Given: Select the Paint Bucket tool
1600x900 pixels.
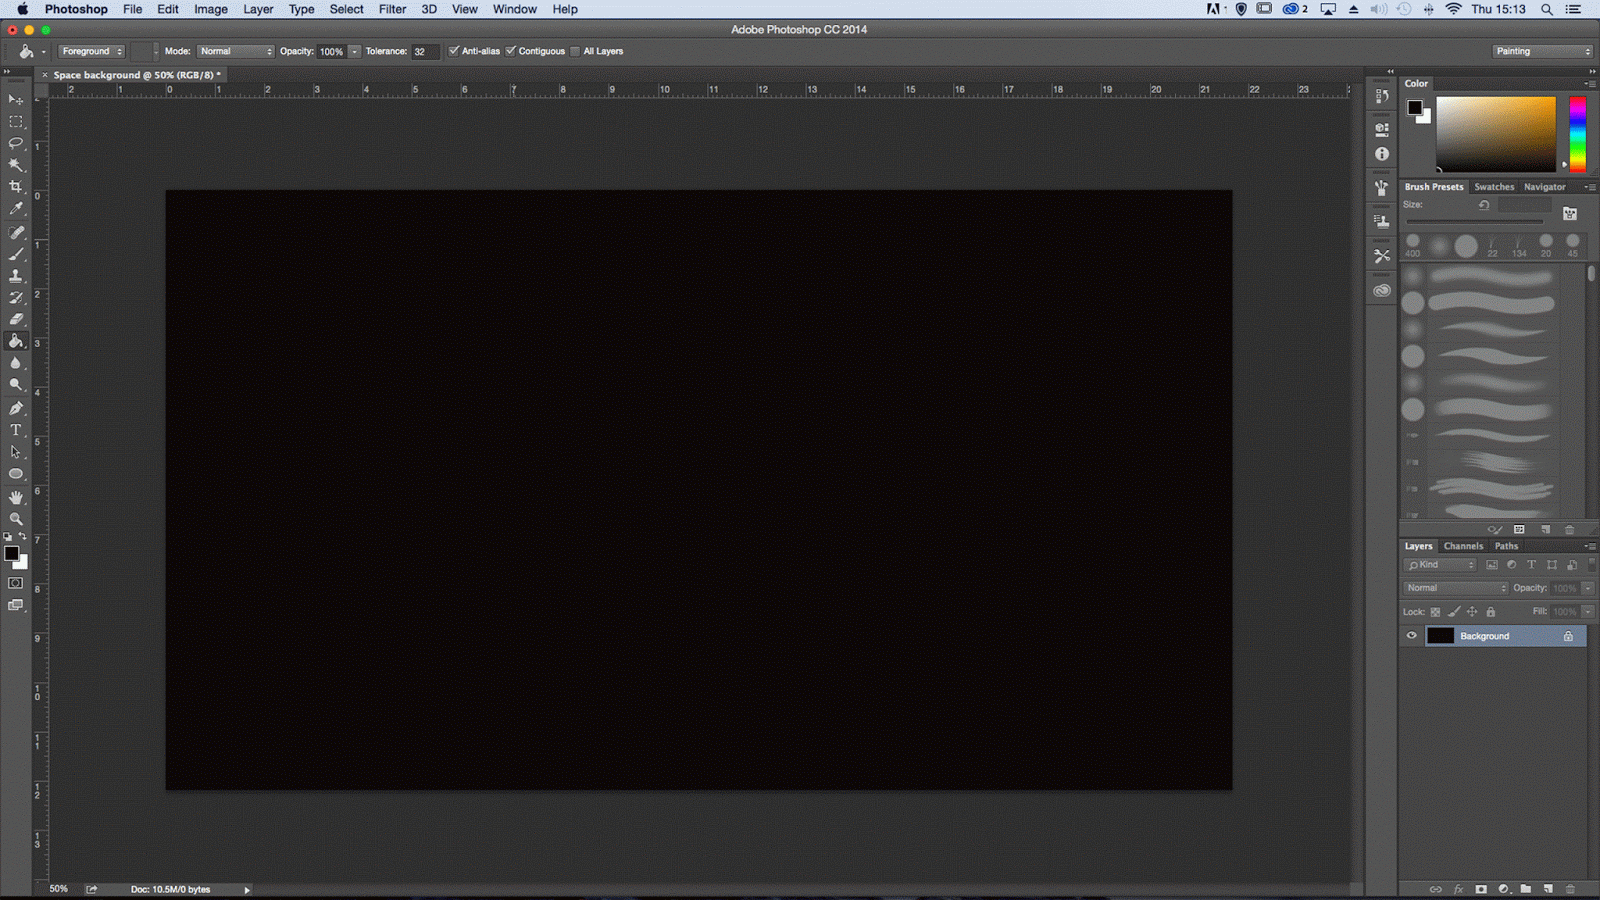Looking at the screenshot, I should (x=16, y=341).
